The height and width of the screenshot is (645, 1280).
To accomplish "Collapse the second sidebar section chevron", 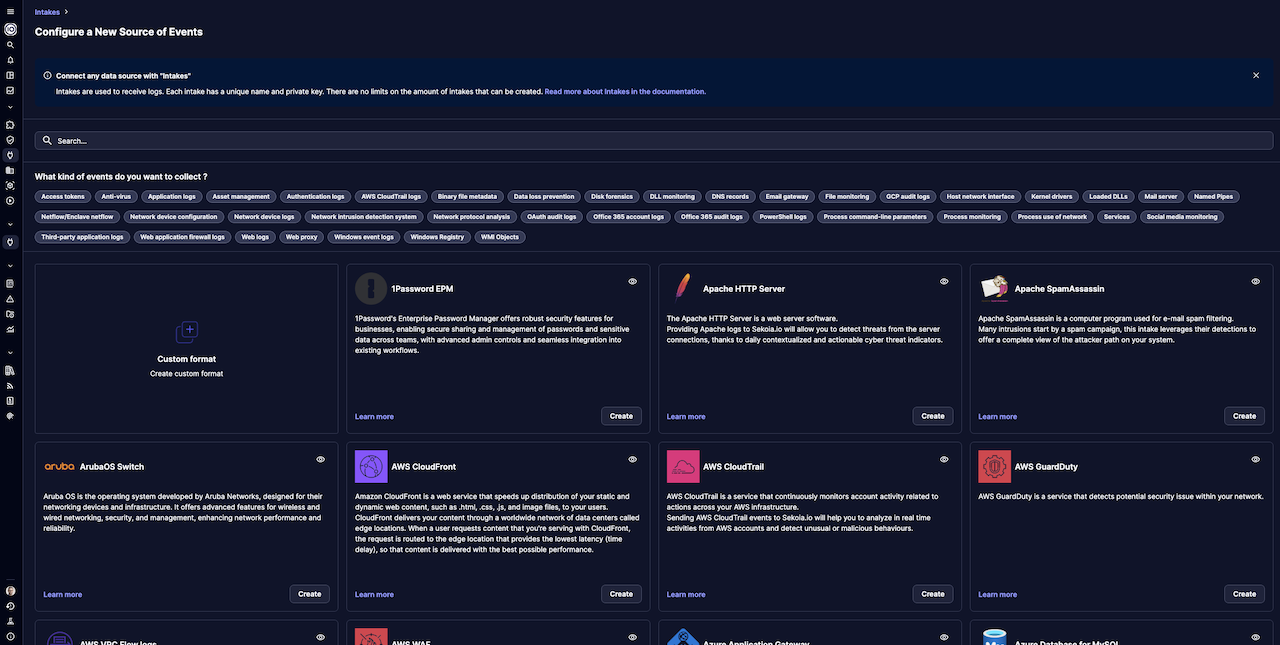I will coord(10,225).
